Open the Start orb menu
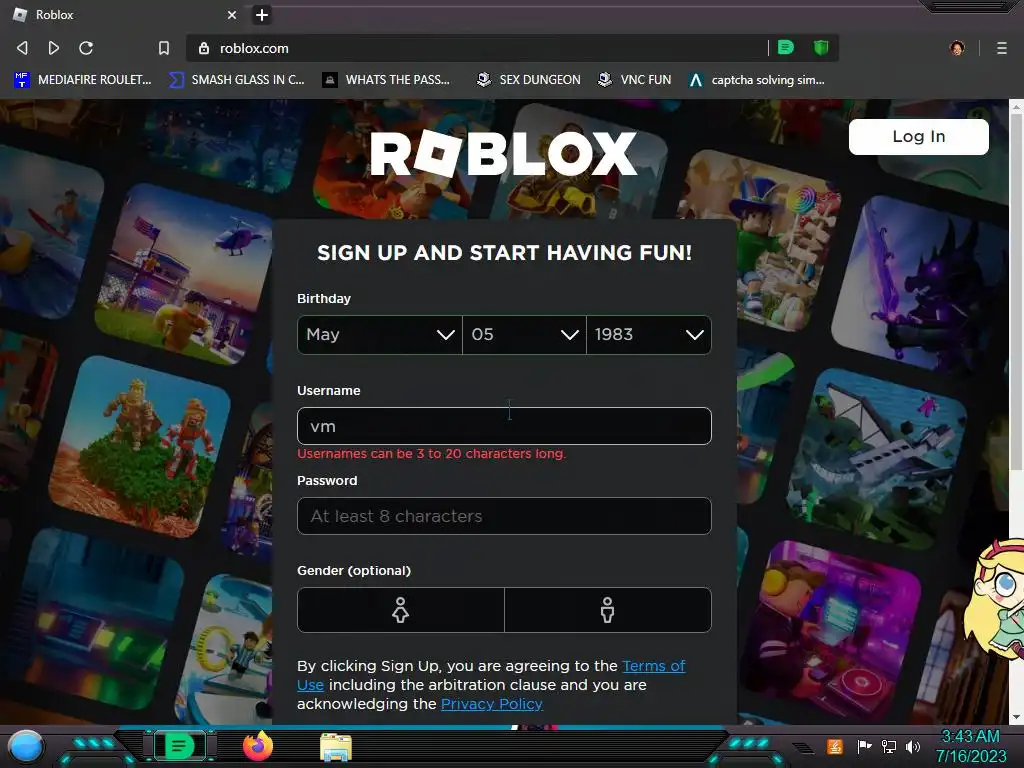This screenshot has height=768, width=1024. point(26,746)
